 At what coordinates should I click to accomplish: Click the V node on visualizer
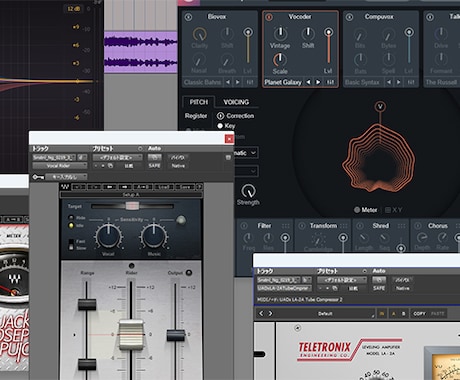380,107
